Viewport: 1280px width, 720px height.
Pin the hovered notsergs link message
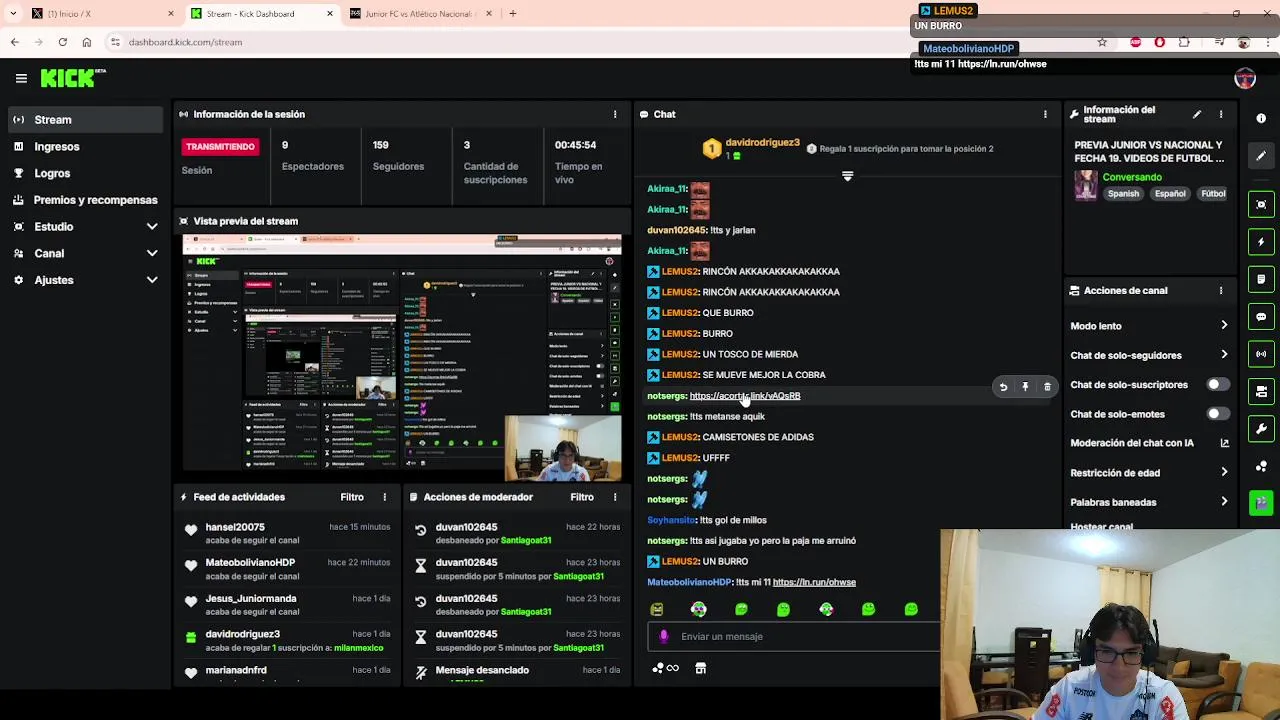[1025, 386]
